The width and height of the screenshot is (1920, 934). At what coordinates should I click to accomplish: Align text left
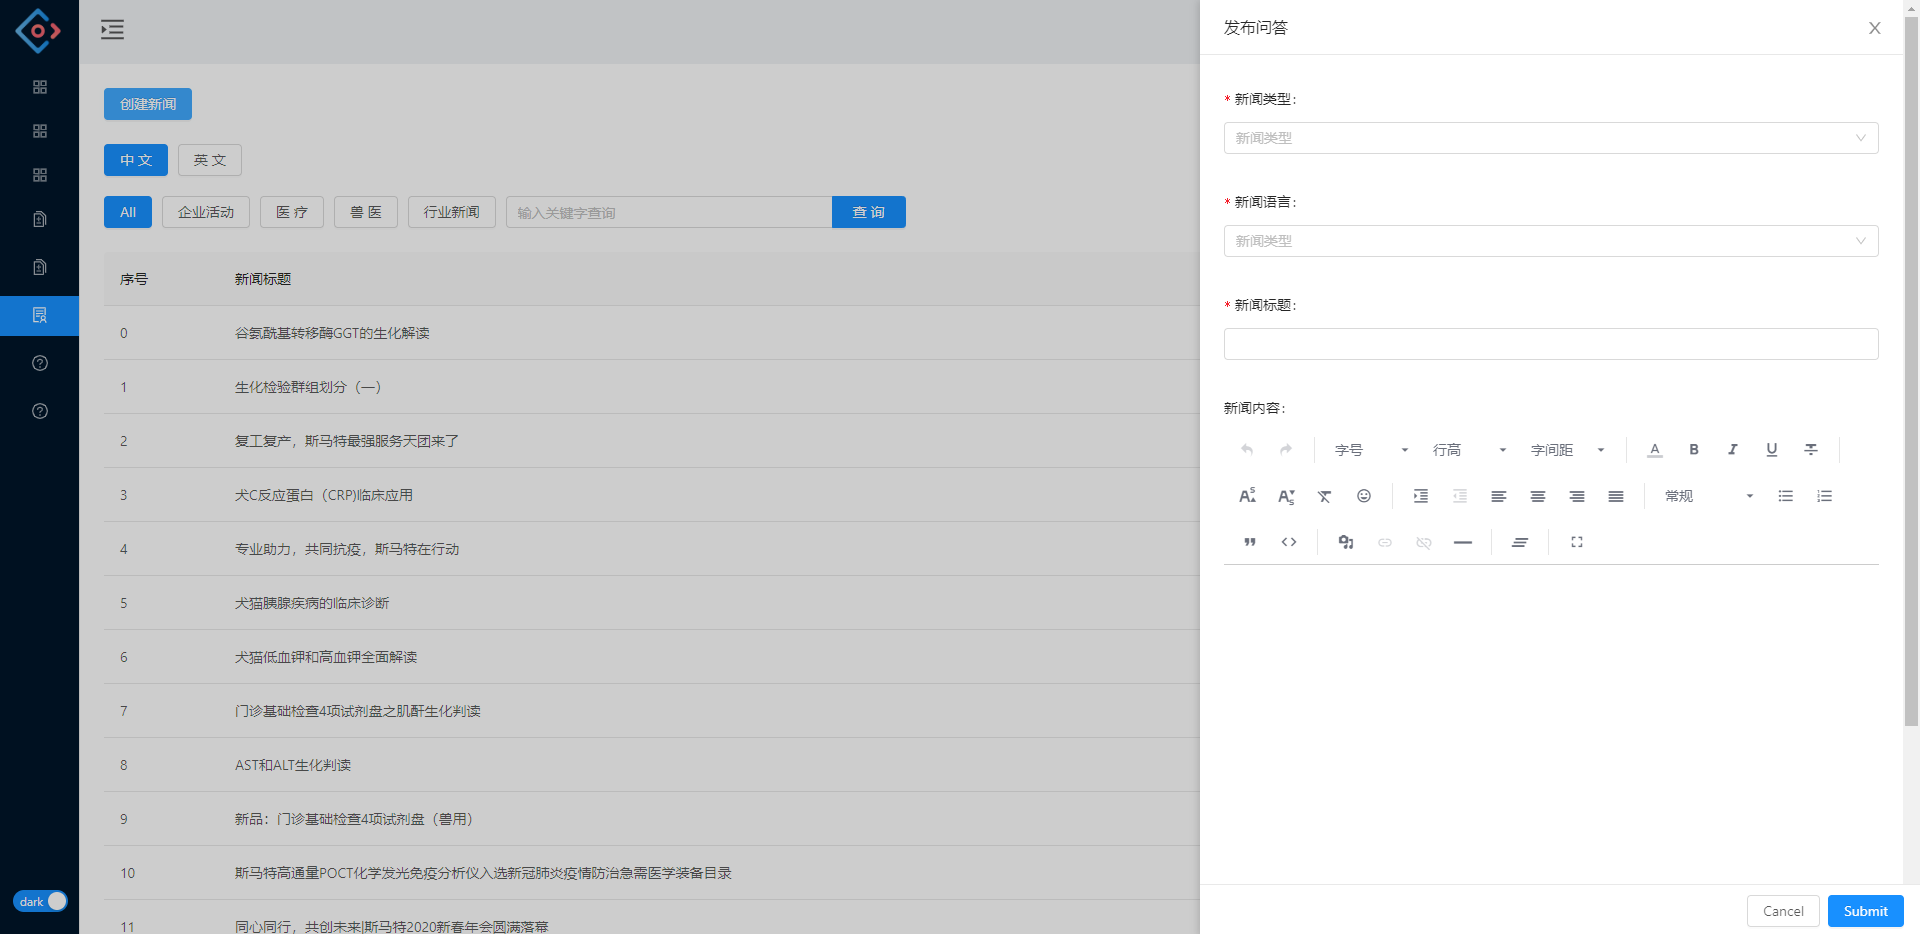click(1499, 496)
